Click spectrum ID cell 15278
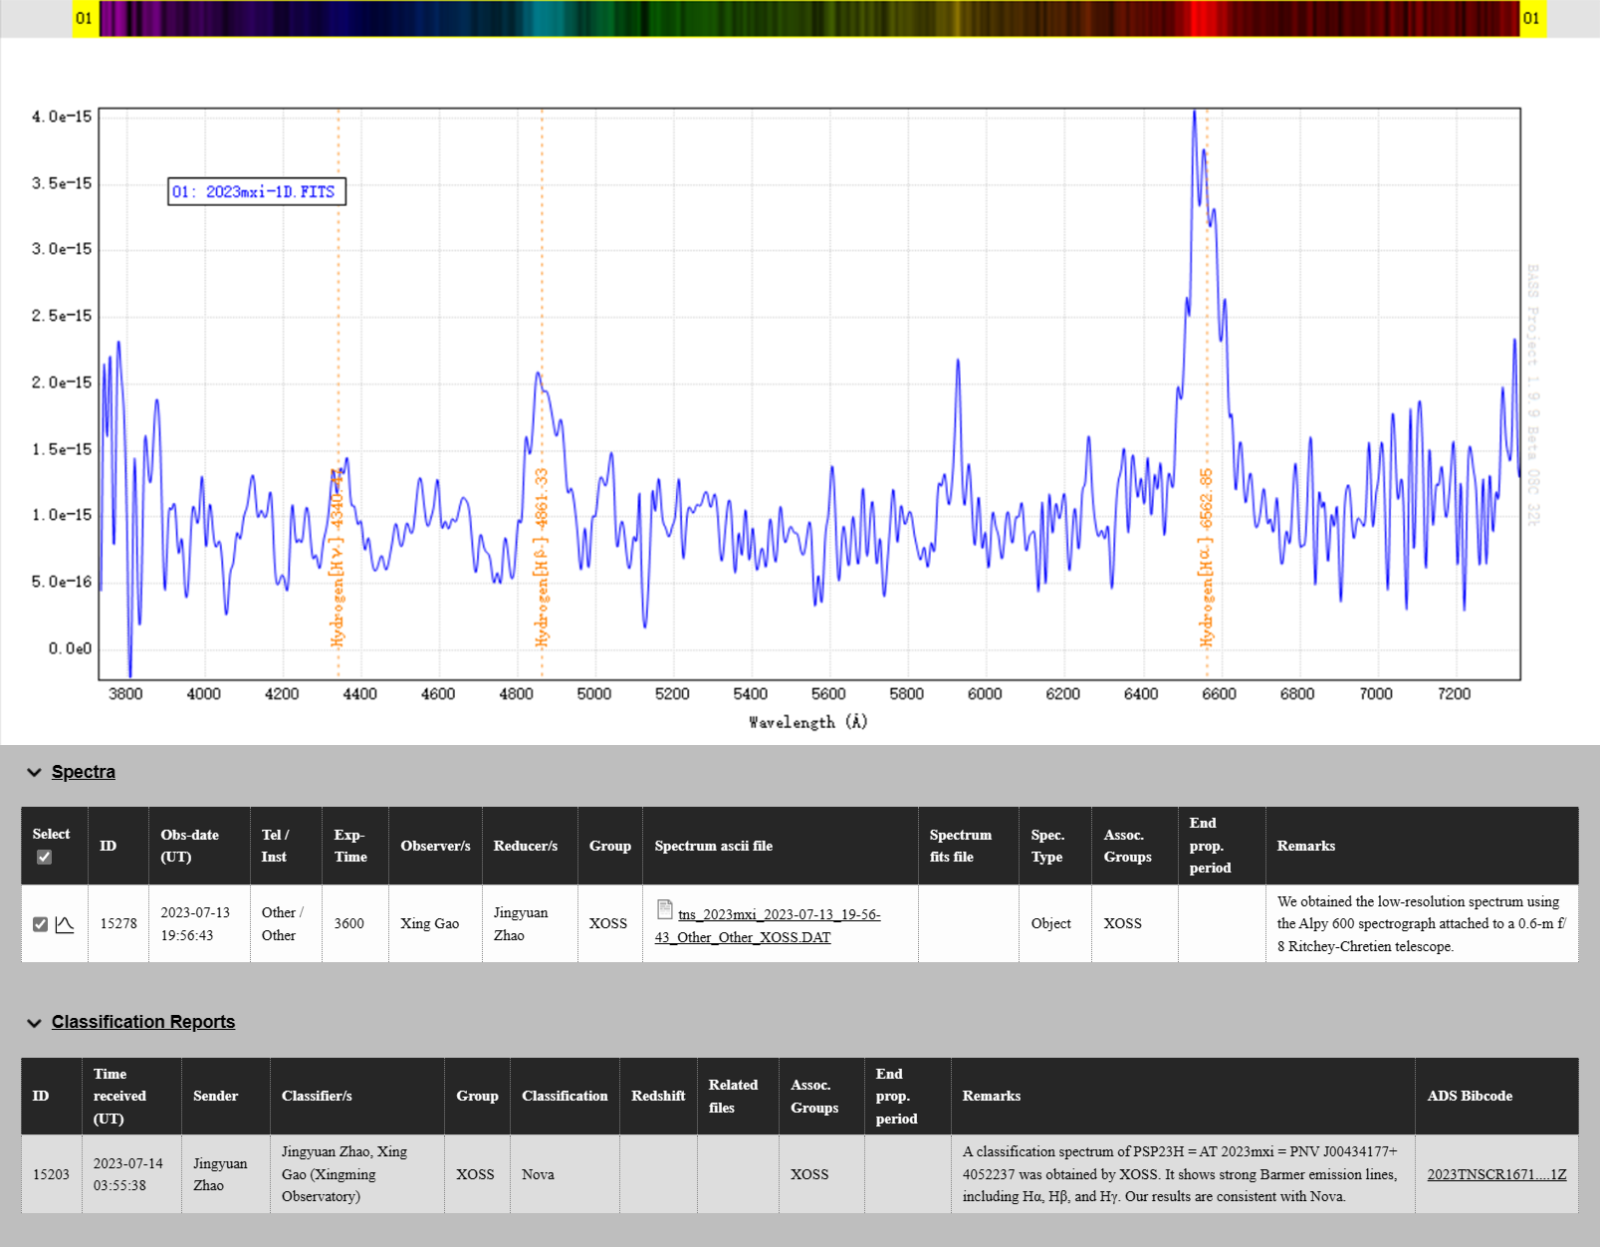 (118, 924)
